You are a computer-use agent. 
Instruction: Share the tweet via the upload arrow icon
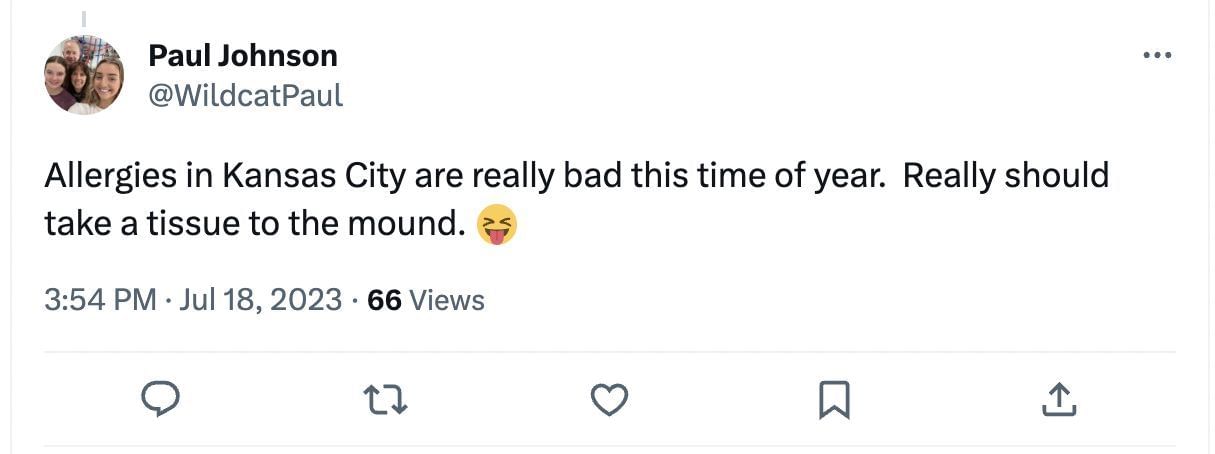coord(1058,400)
